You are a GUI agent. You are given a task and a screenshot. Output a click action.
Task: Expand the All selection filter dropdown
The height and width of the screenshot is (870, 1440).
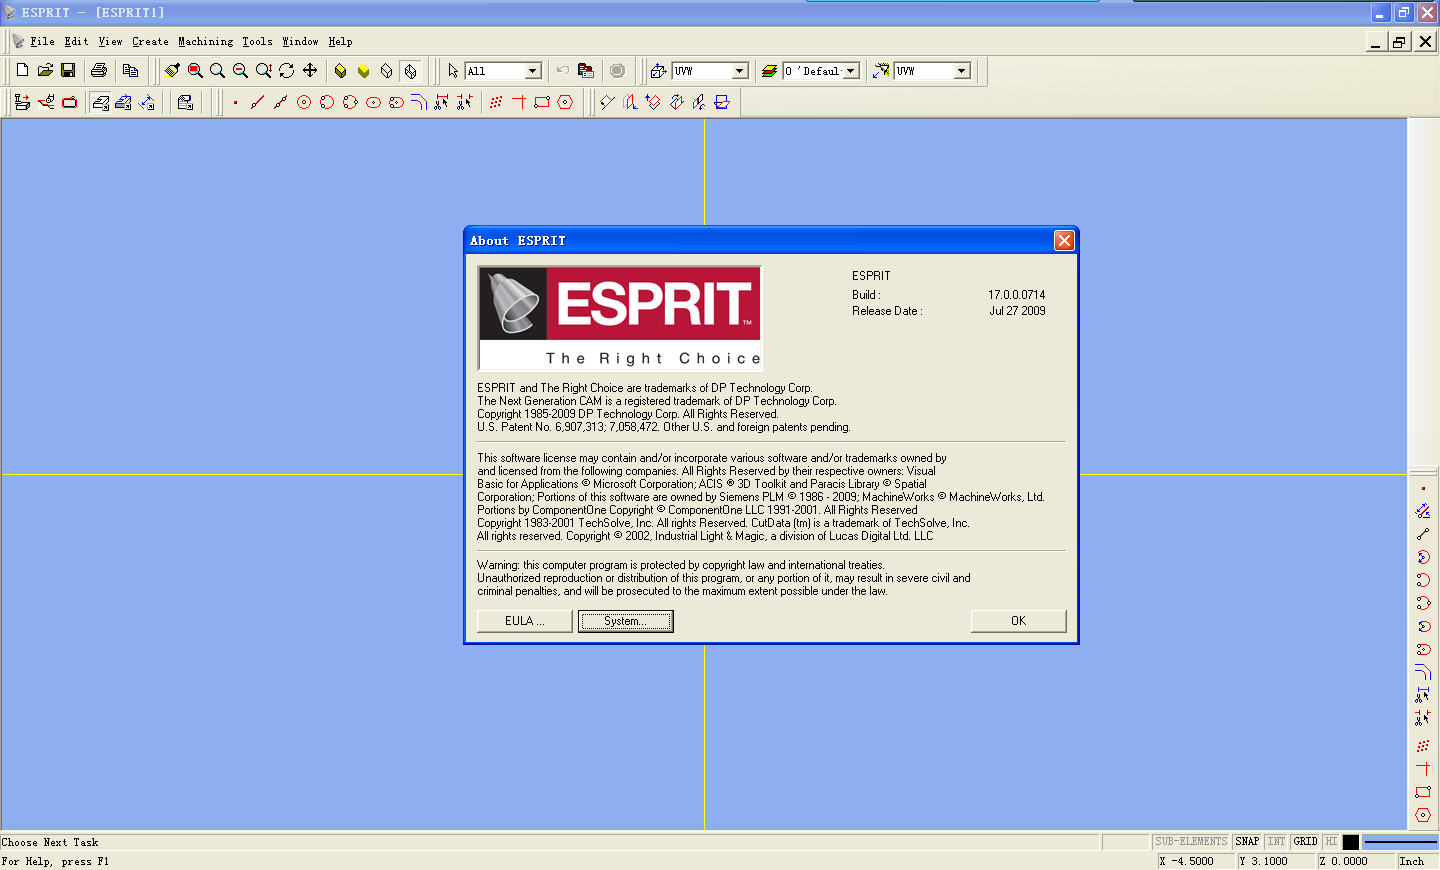[533, 71]
